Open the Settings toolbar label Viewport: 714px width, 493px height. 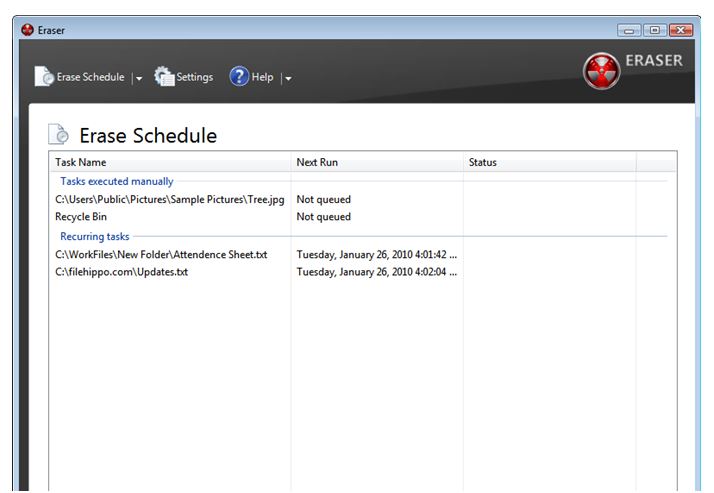[195, 77]
